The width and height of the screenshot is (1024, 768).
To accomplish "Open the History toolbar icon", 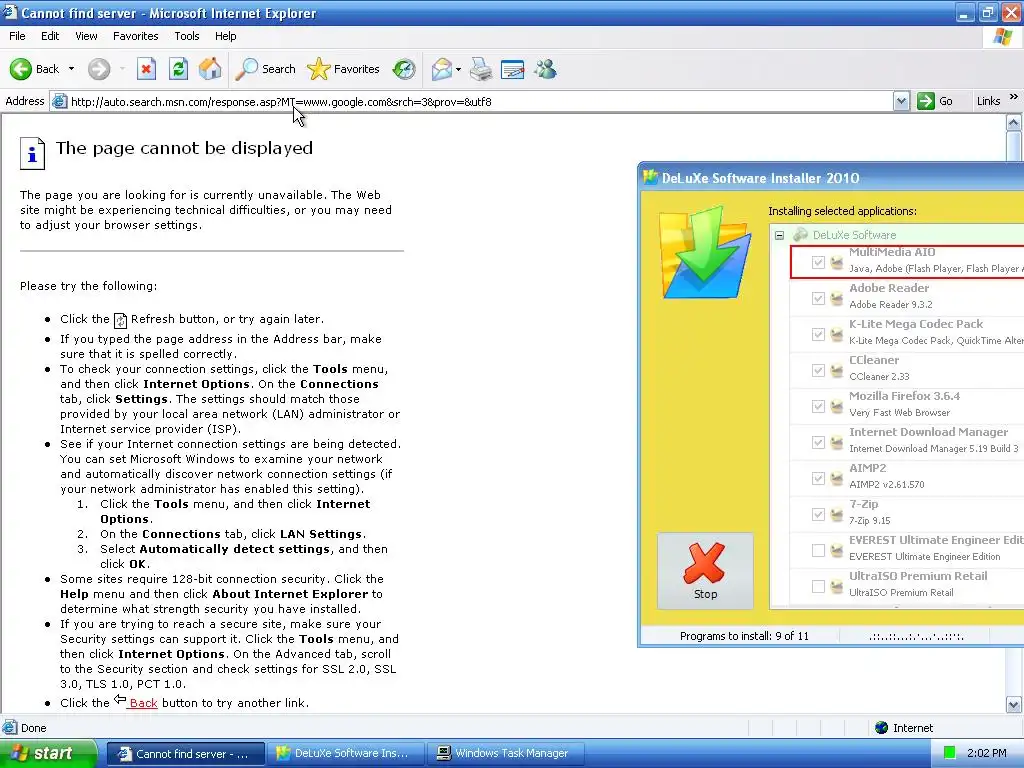I will pyautogui.click(x=404, y=69).
